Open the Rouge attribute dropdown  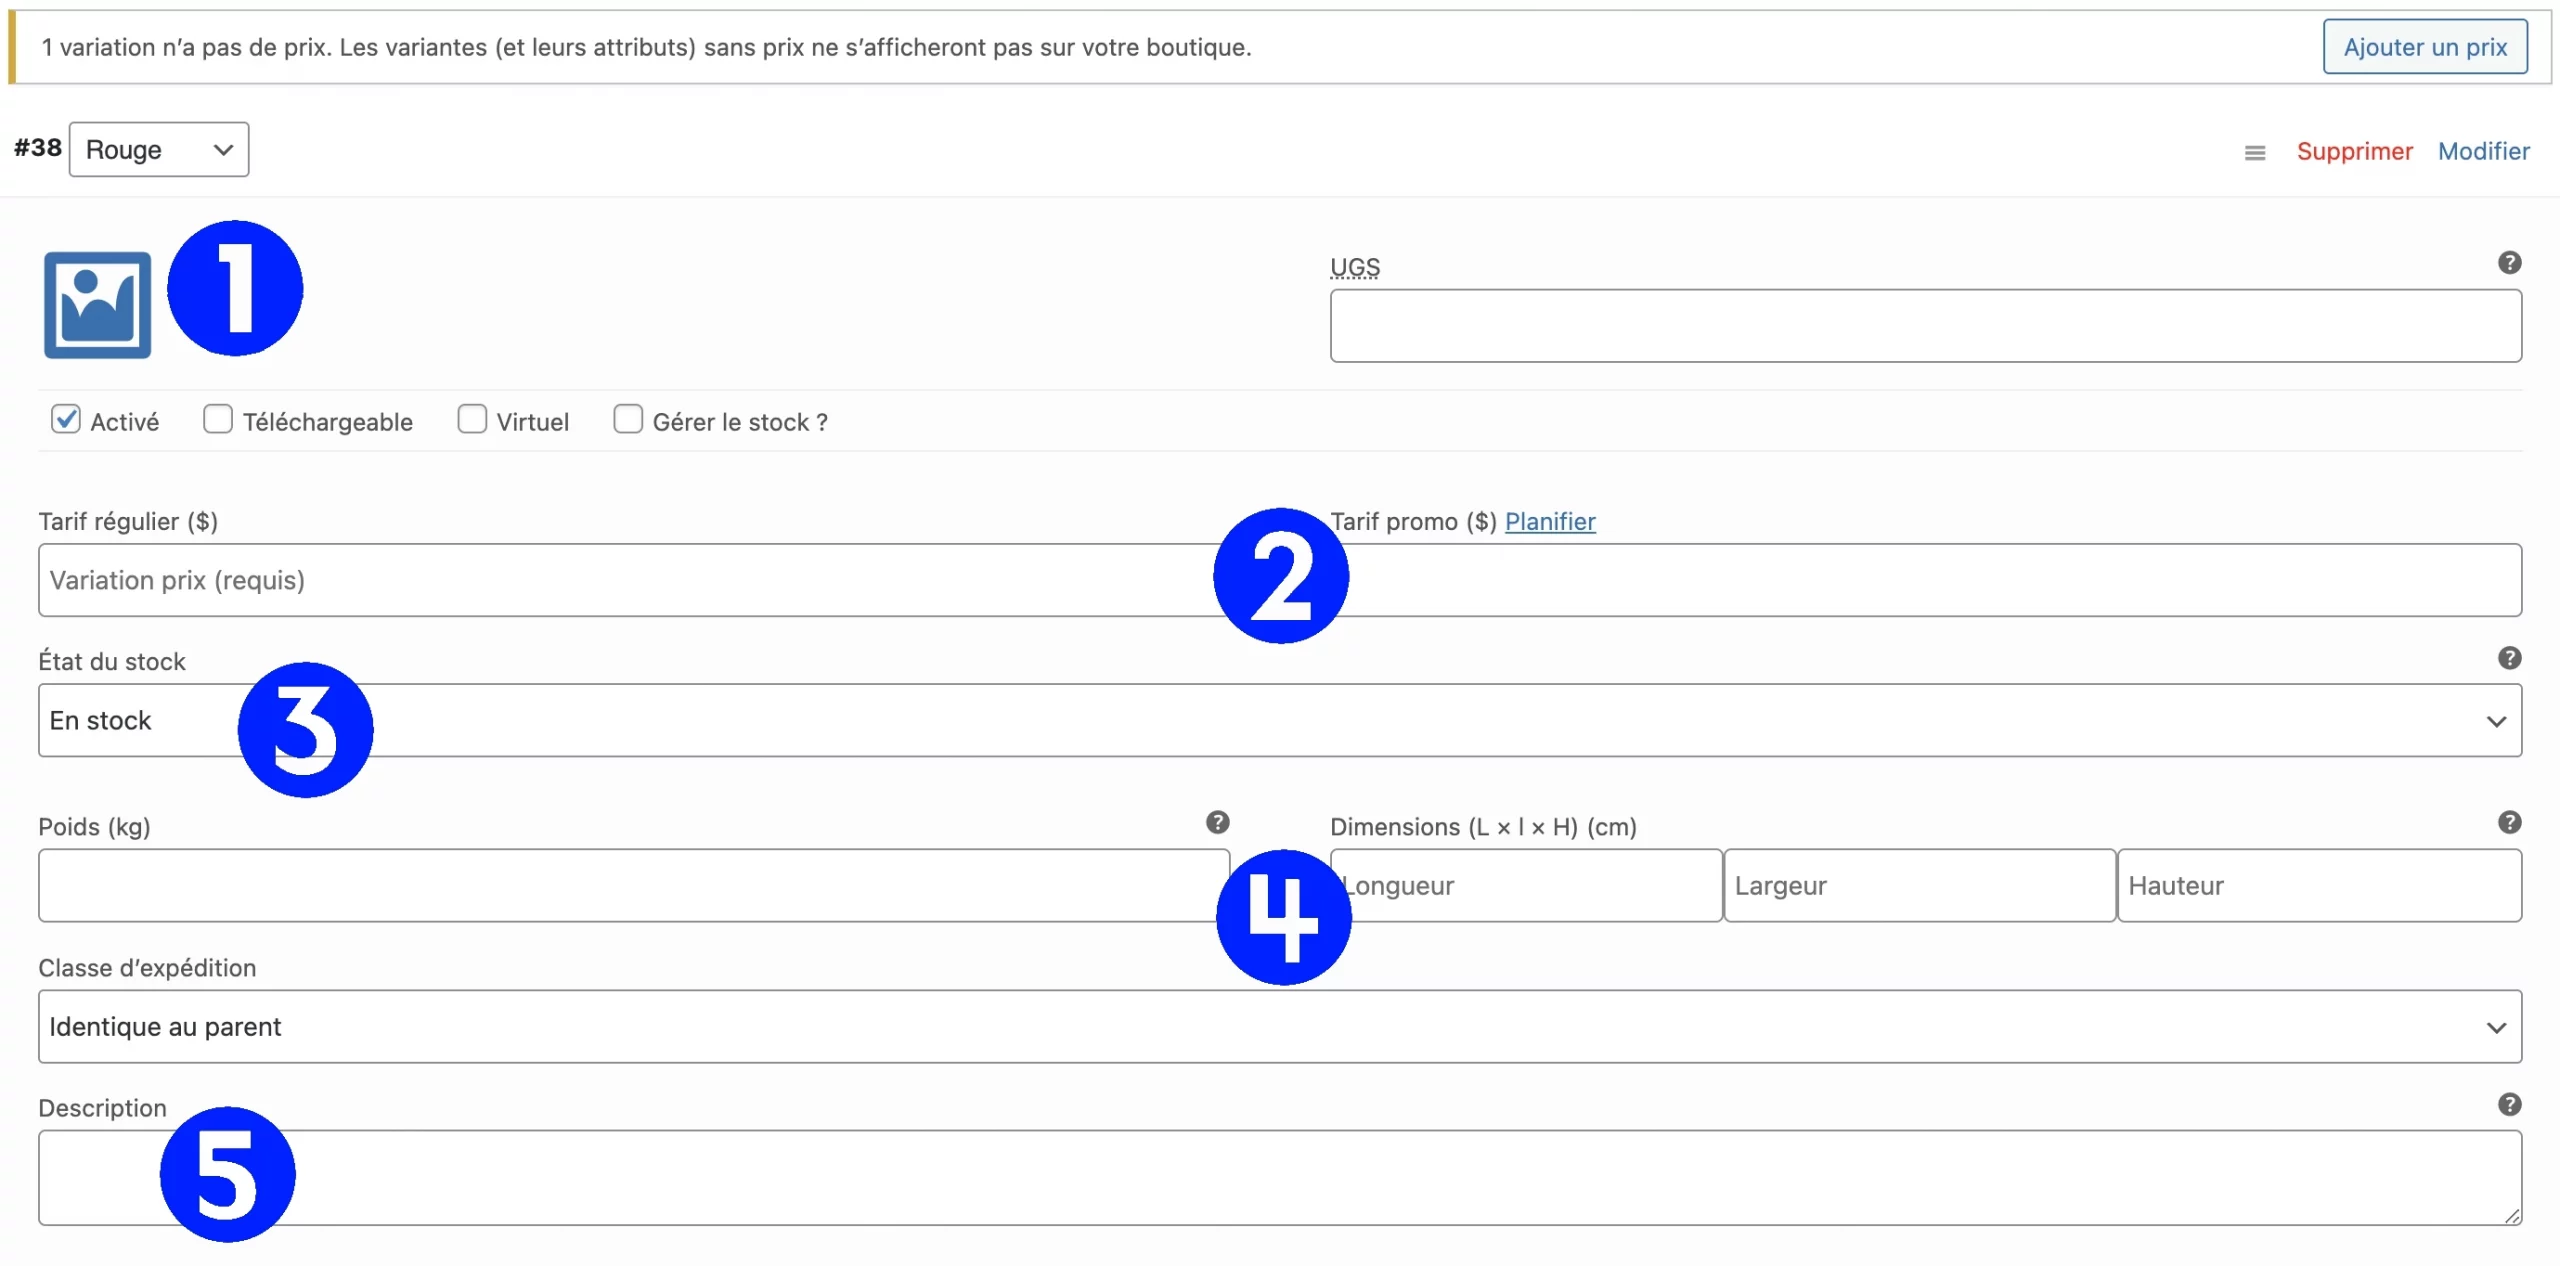click(159, 150)
